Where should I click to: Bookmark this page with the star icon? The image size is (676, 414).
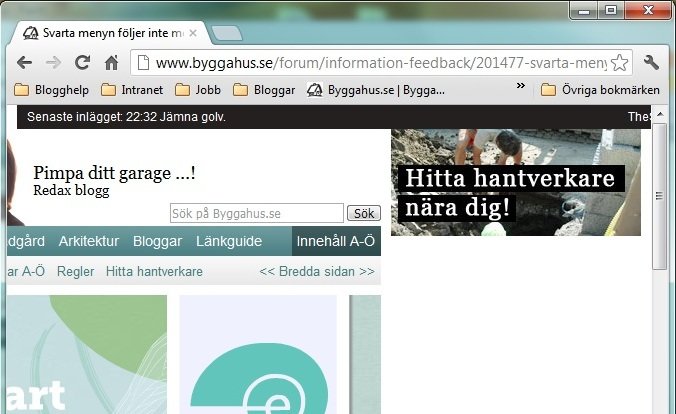[620, 63]
